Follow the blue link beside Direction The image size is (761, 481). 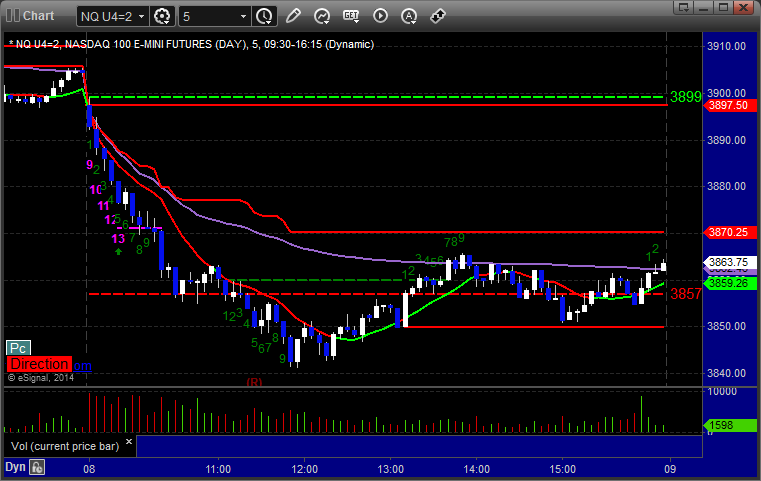(x=82, y=365)
